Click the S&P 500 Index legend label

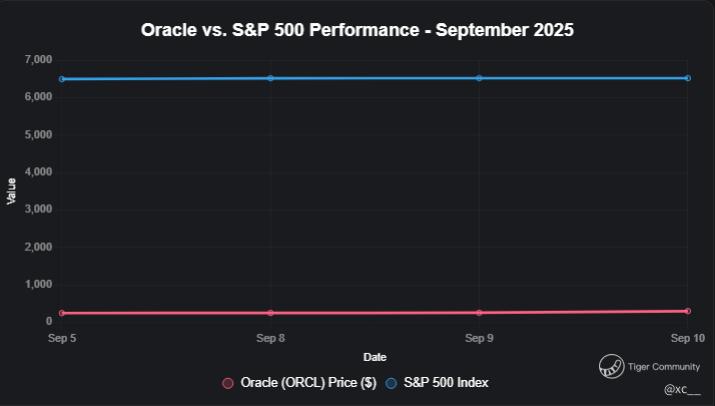click(x=446, y=383)
